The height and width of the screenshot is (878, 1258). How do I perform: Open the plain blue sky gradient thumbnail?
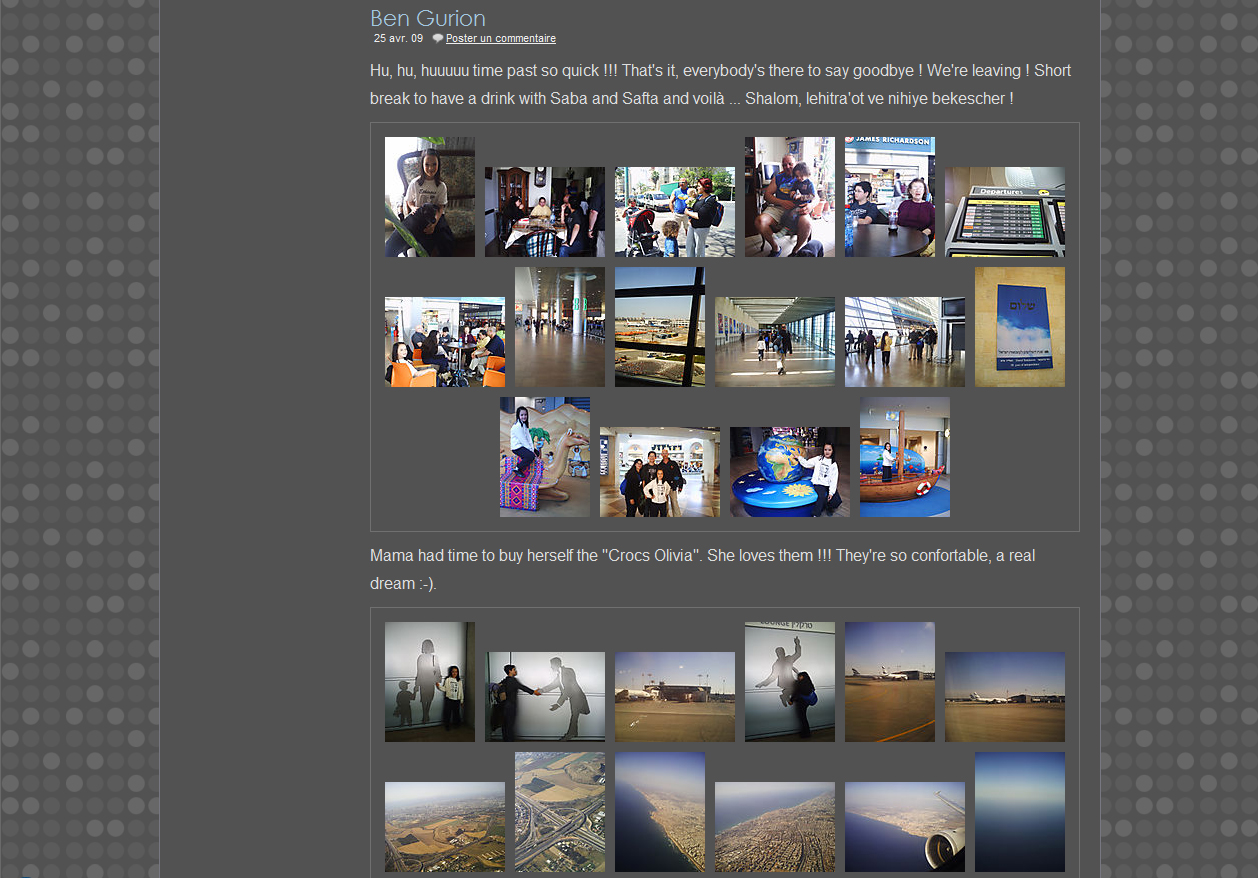coord(1019,812)
